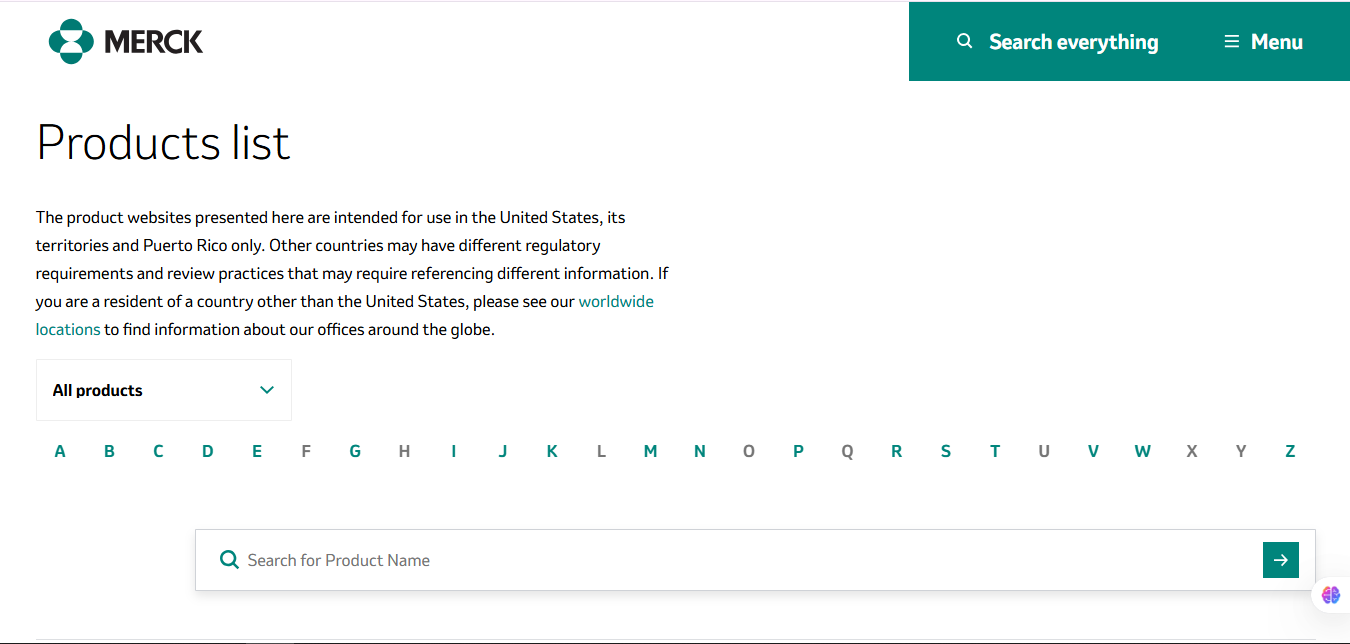The height and width of the screenshot is (644, 1350).
Task: Show products under letter K
Action: coord(552,451)
